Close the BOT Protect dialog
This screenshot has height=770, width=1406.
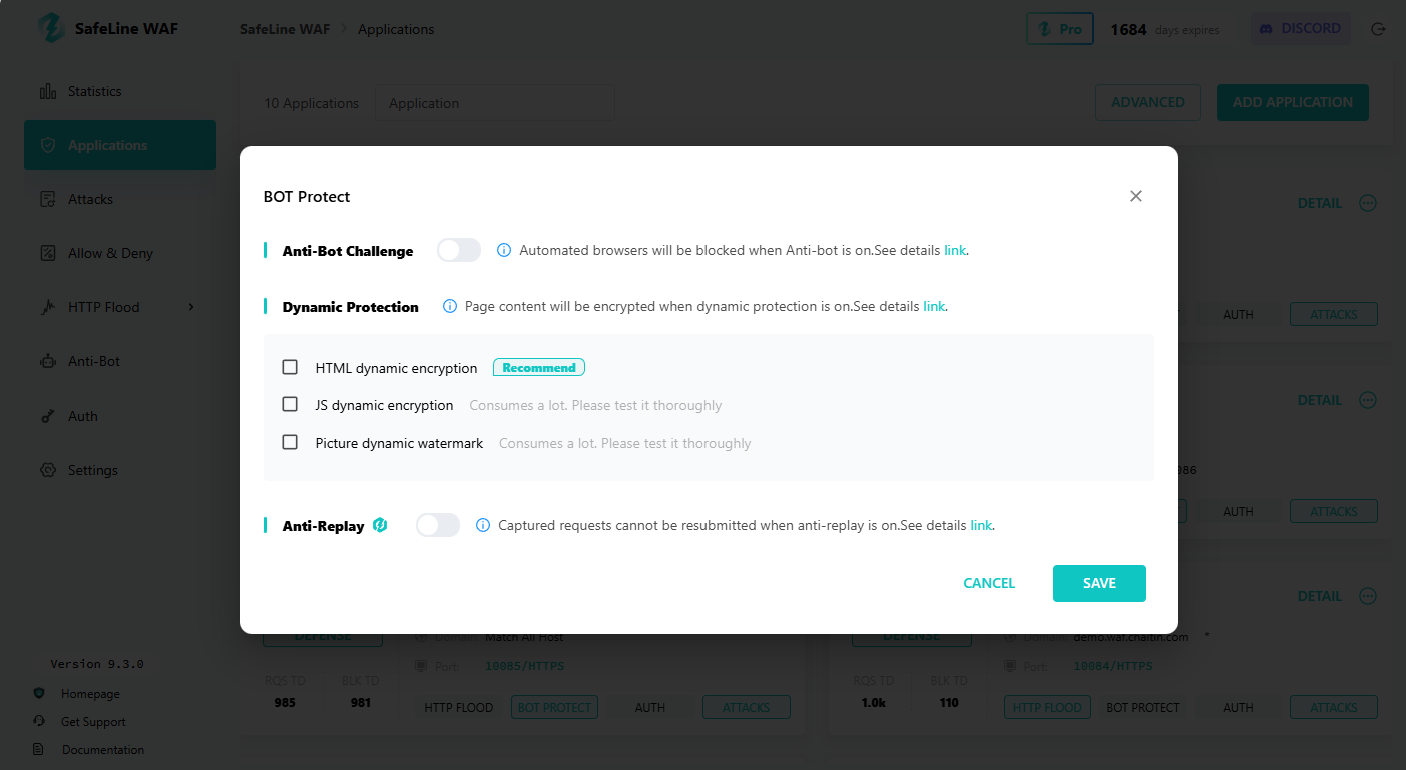point(1136,196)
